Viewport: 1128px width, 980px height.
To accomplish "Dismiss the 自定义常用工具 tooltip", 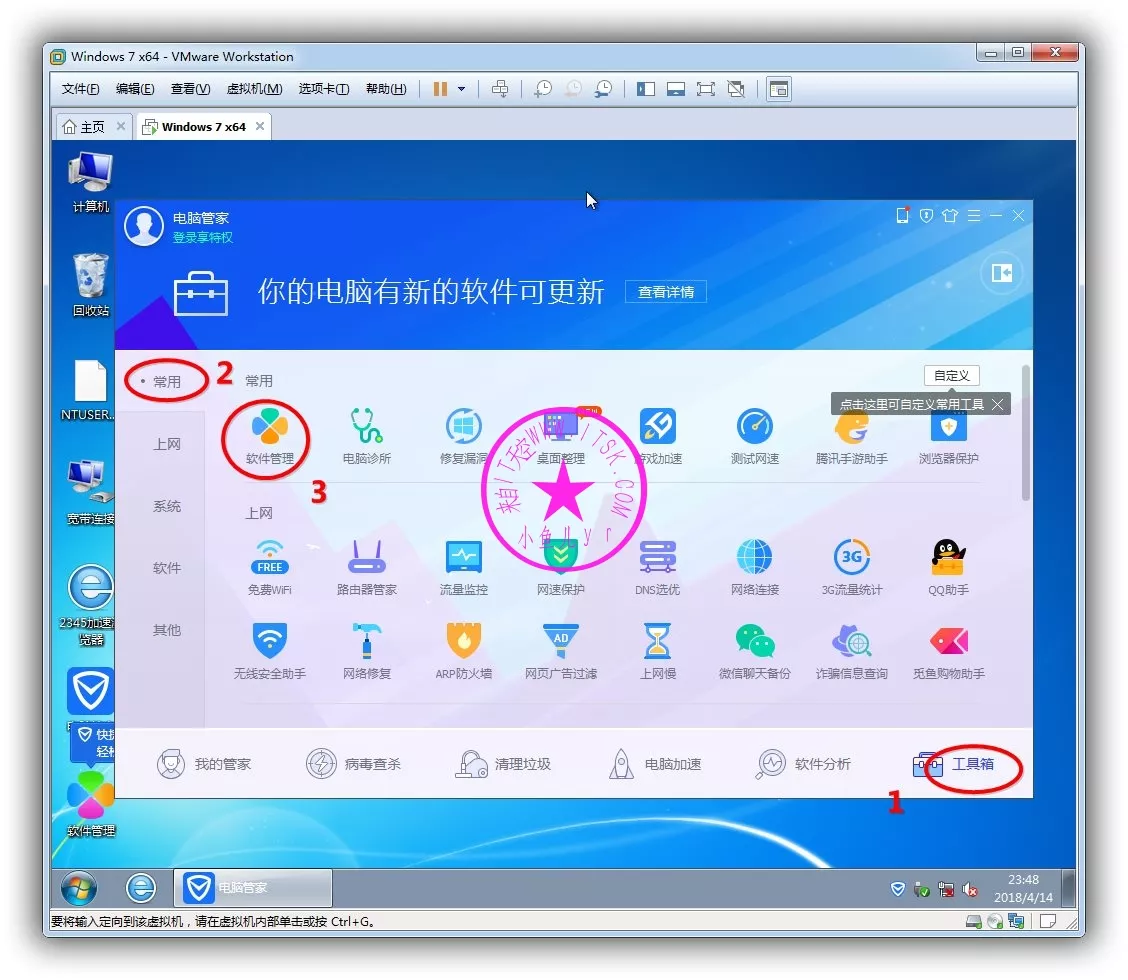I will pos(997,404).
